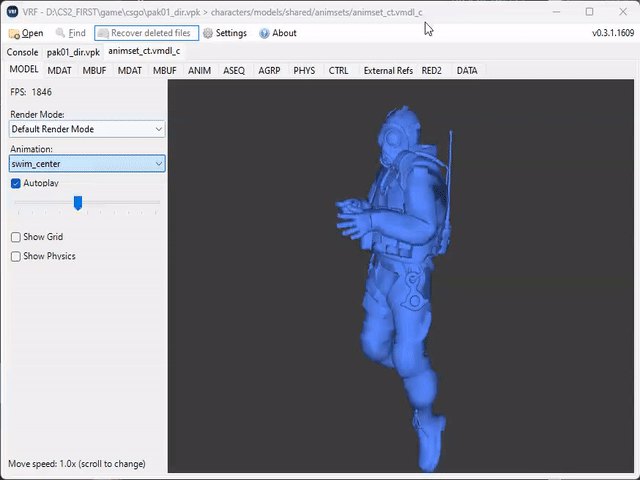Click the v0.3.1.1609 version label
The width and height of the screenshot is (640, 480).
(612, 33)
